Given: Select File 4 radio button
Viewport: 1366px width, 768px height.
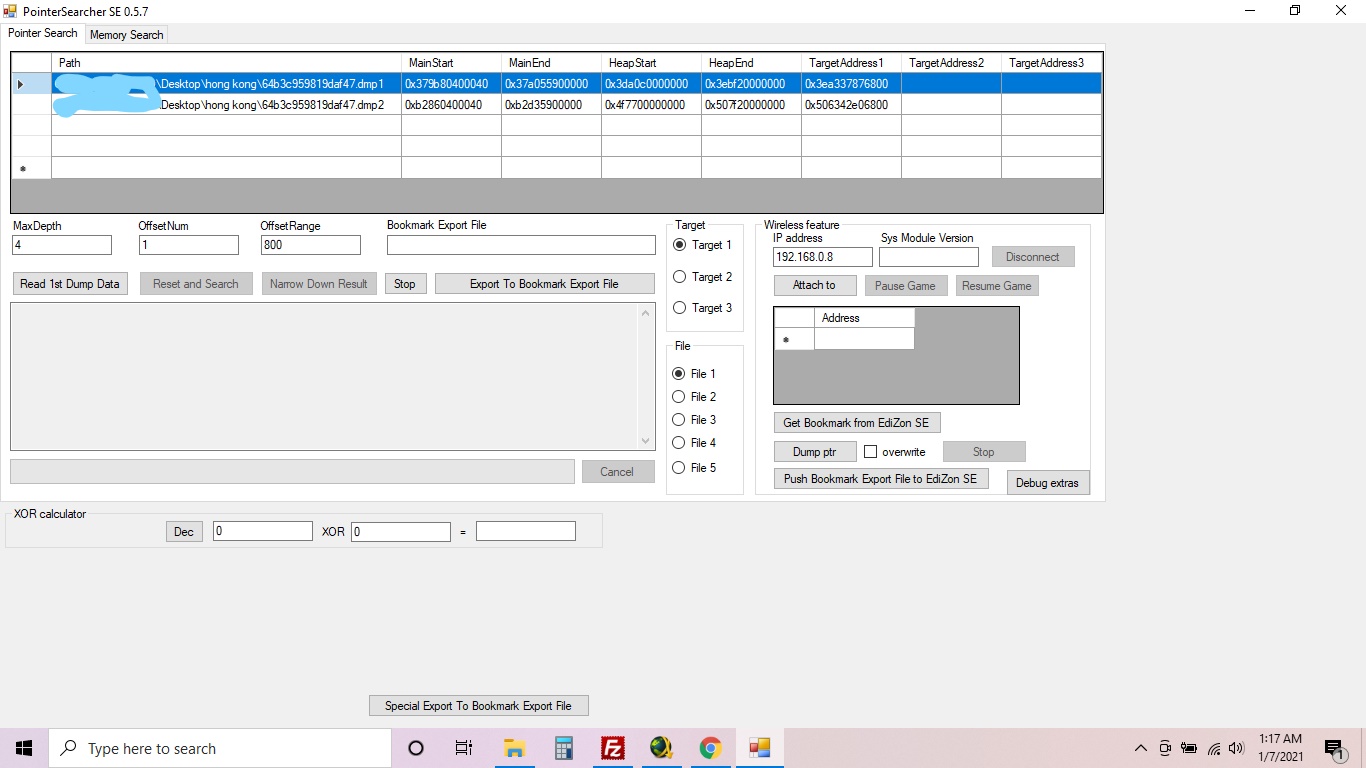Looking at the screenshot, I should pos(679,443).
